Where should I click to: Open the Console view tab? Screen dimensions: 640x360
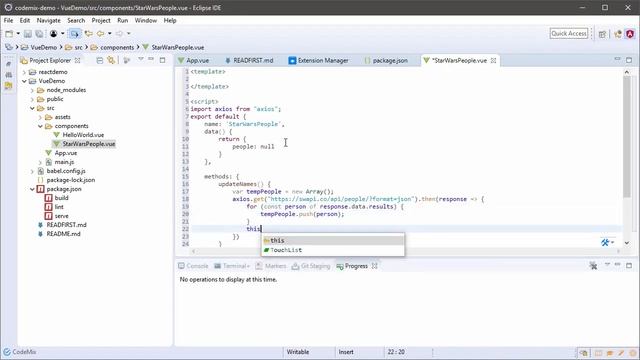(x=193, y=266)
